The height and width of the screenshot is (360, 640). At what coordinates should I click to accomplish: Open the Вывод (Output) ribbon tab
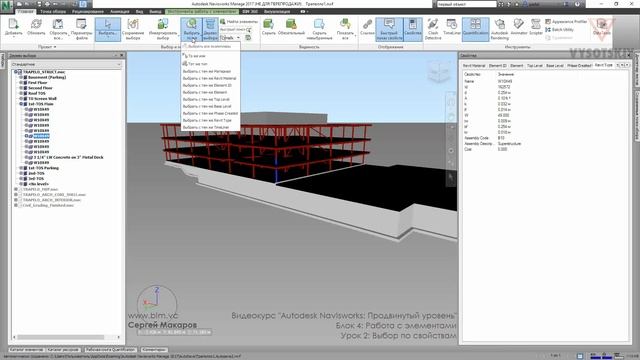[x=155, y=11]
